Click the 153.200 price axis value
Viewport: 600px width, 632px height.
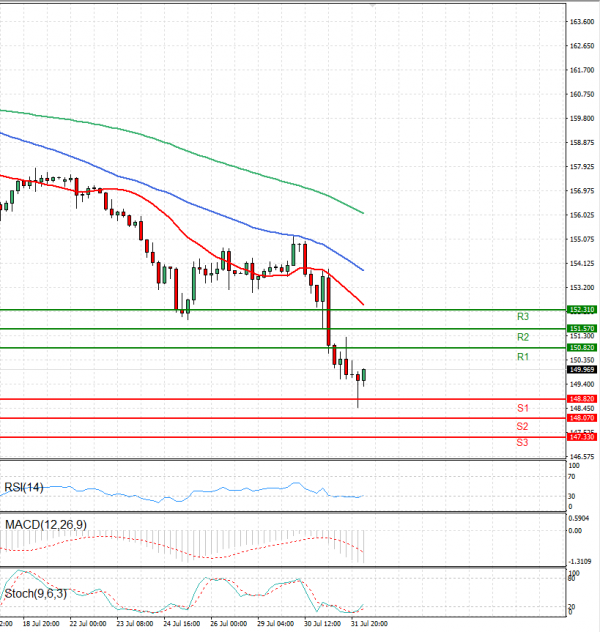coord(582,288)
